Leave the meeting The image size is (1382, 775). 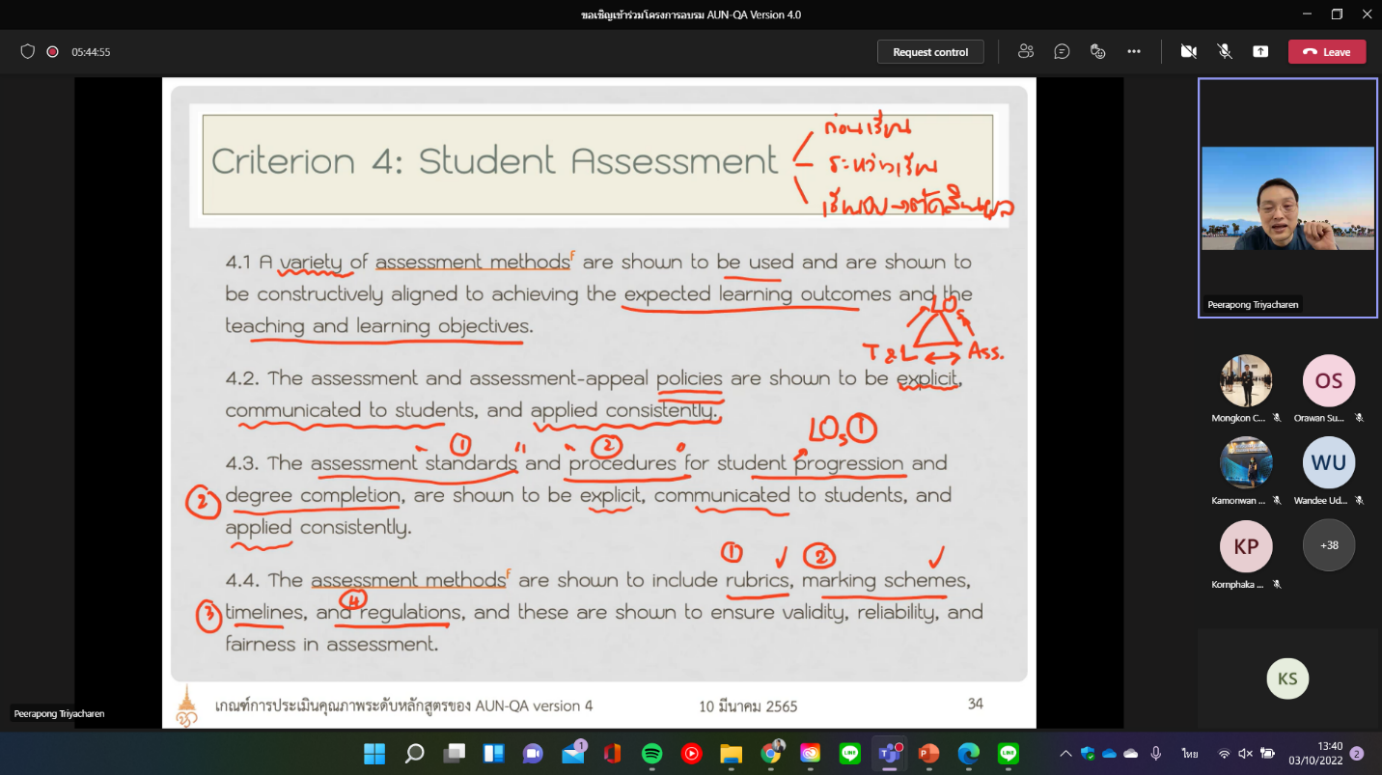tap(1327, 52)
